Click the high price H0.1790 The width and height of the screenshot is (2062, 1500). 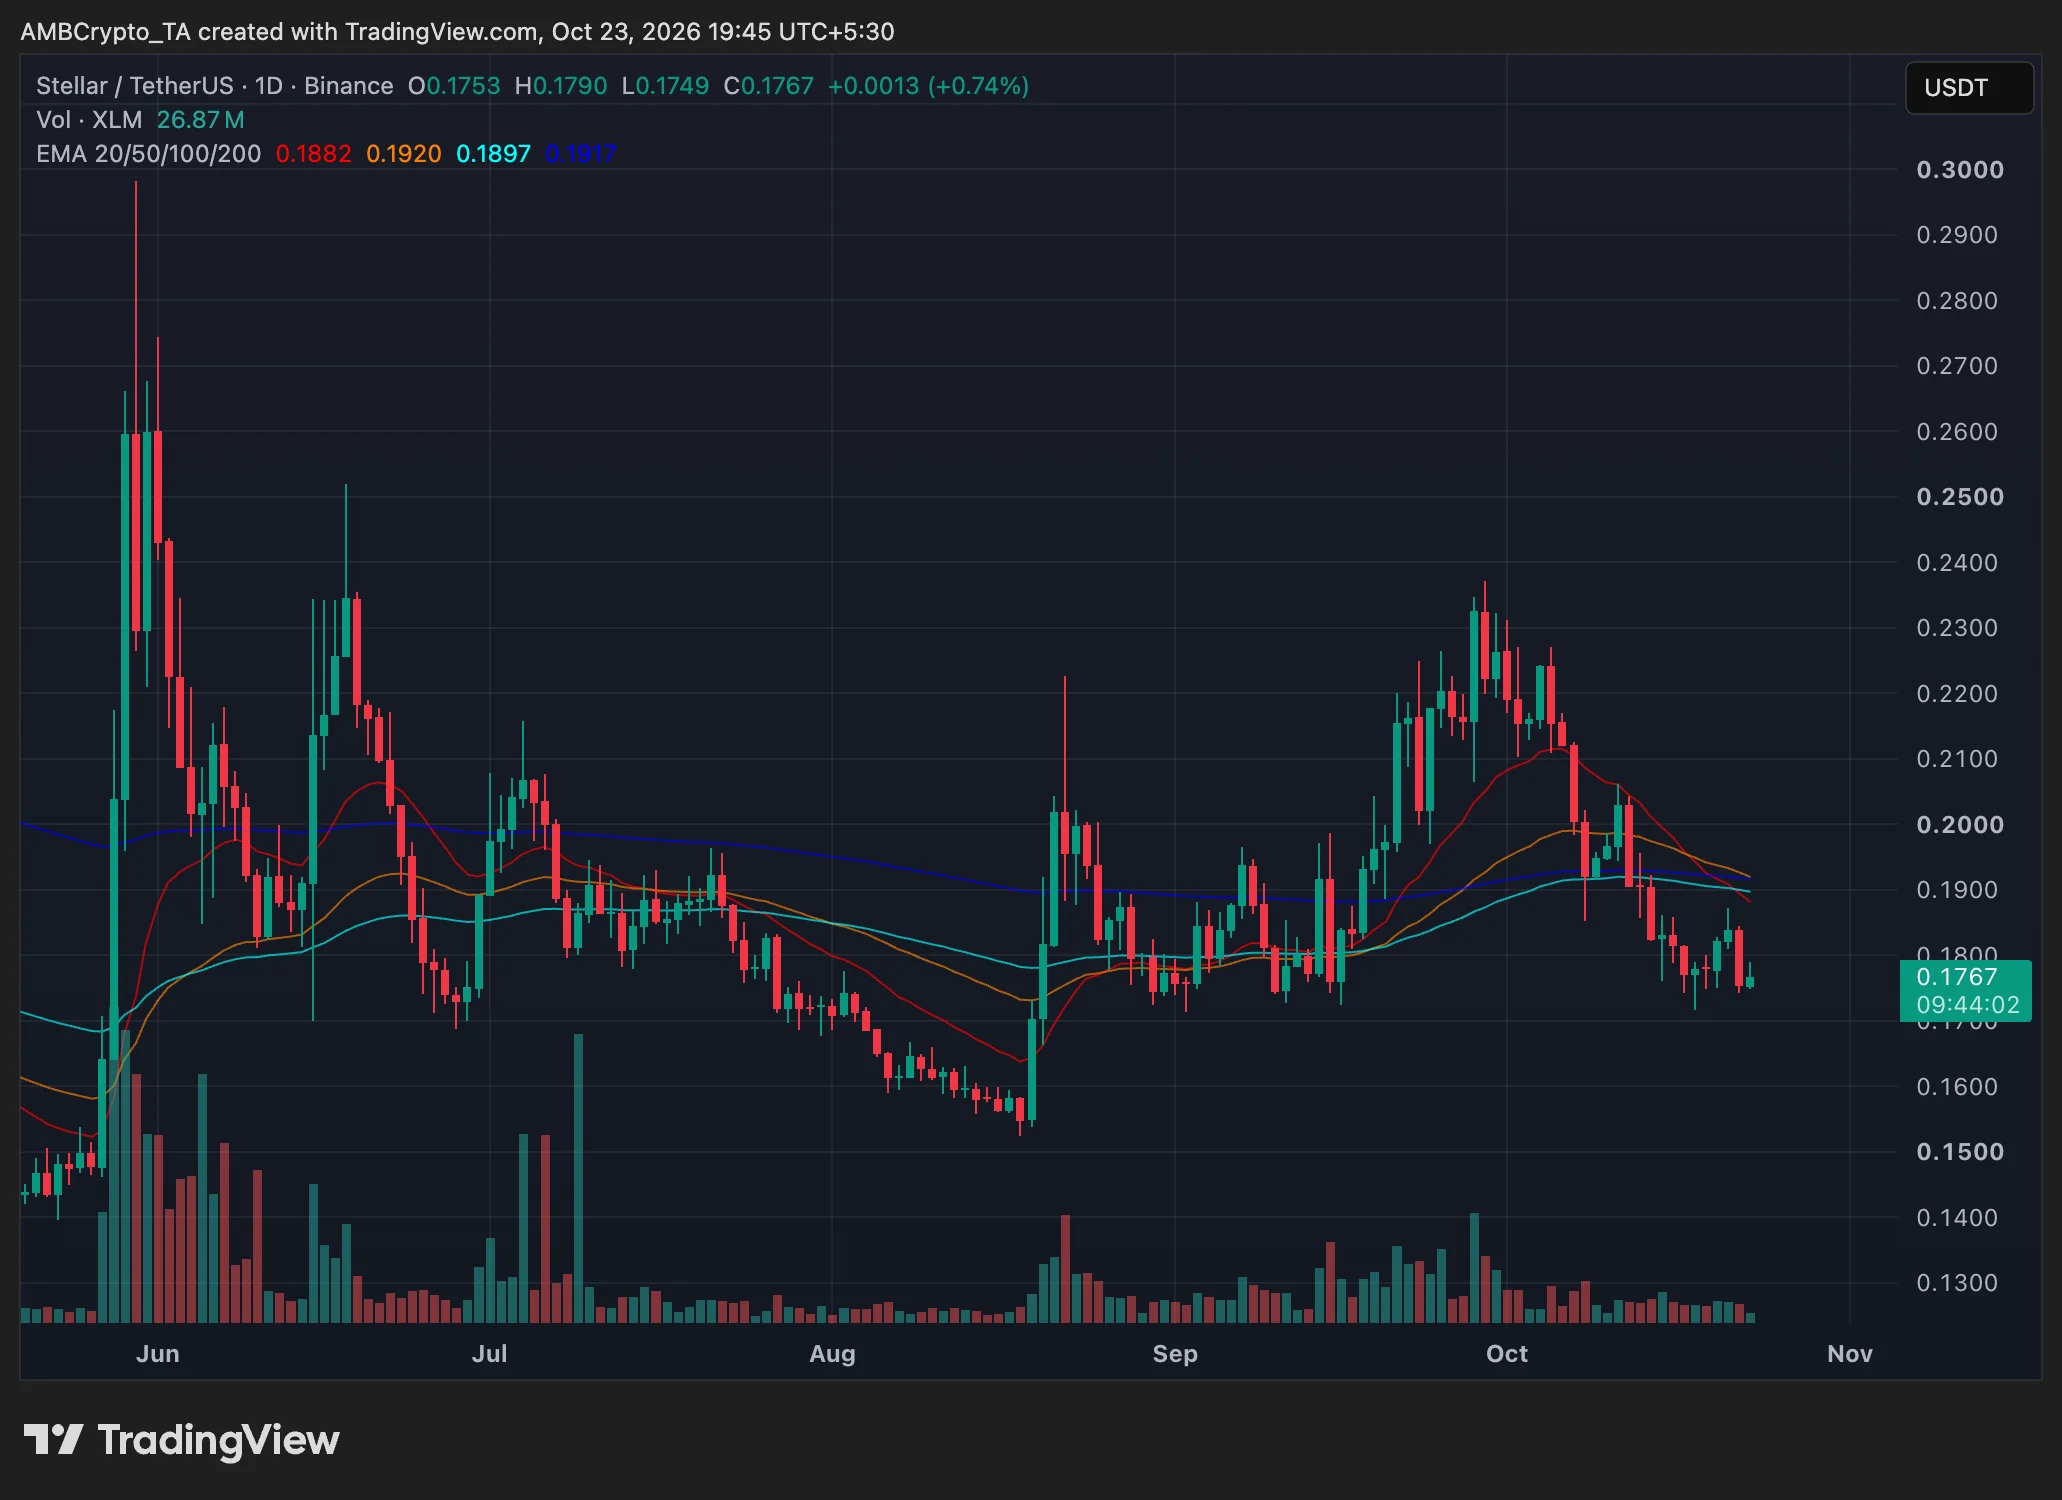561,86
